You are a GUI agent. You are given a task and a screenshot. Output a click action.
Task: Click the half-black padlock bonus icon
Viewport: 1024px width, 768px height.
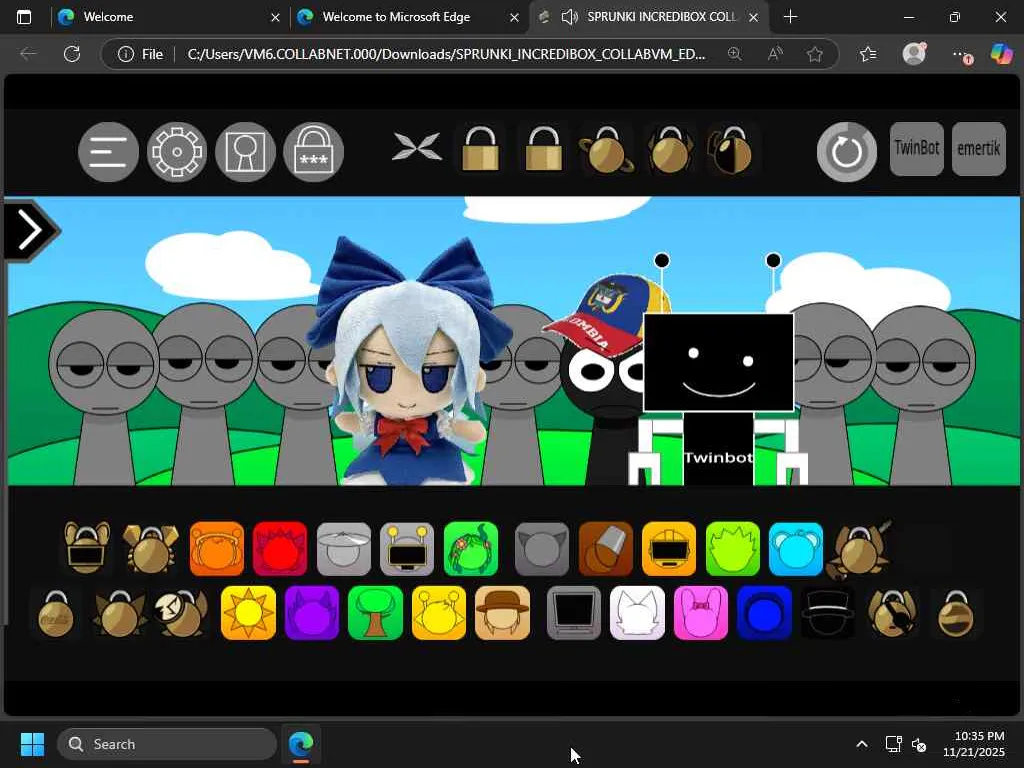[x=732, y=150]
